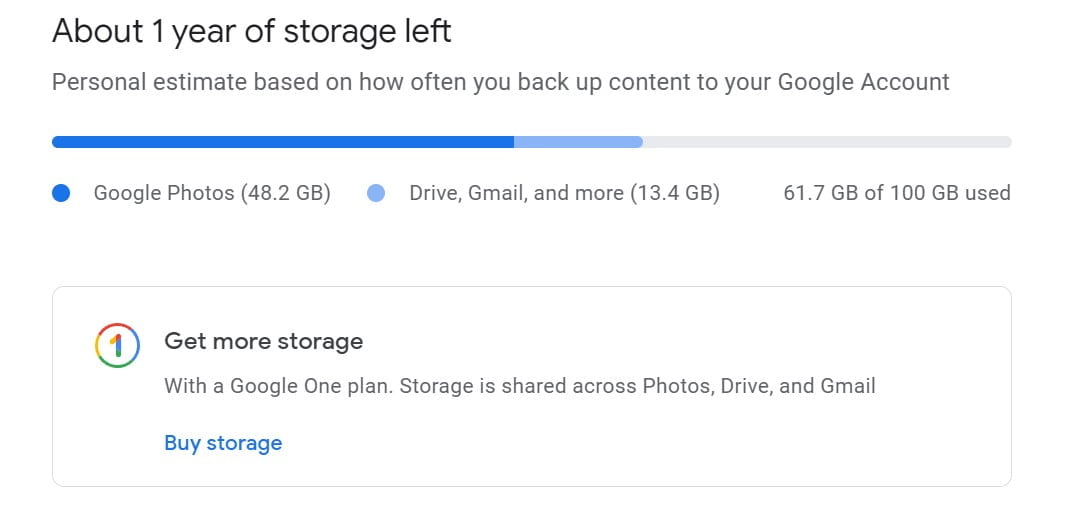
Task: Click the Drive, Gmail, and more label
Action: click(x=564, y=193)
